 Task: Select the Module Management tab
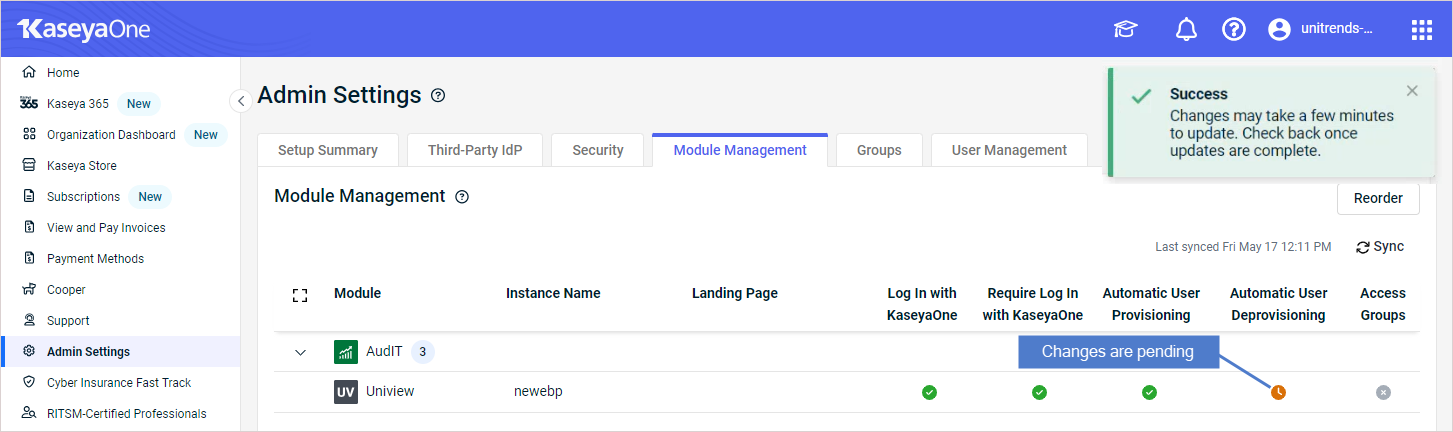[740, 150]
